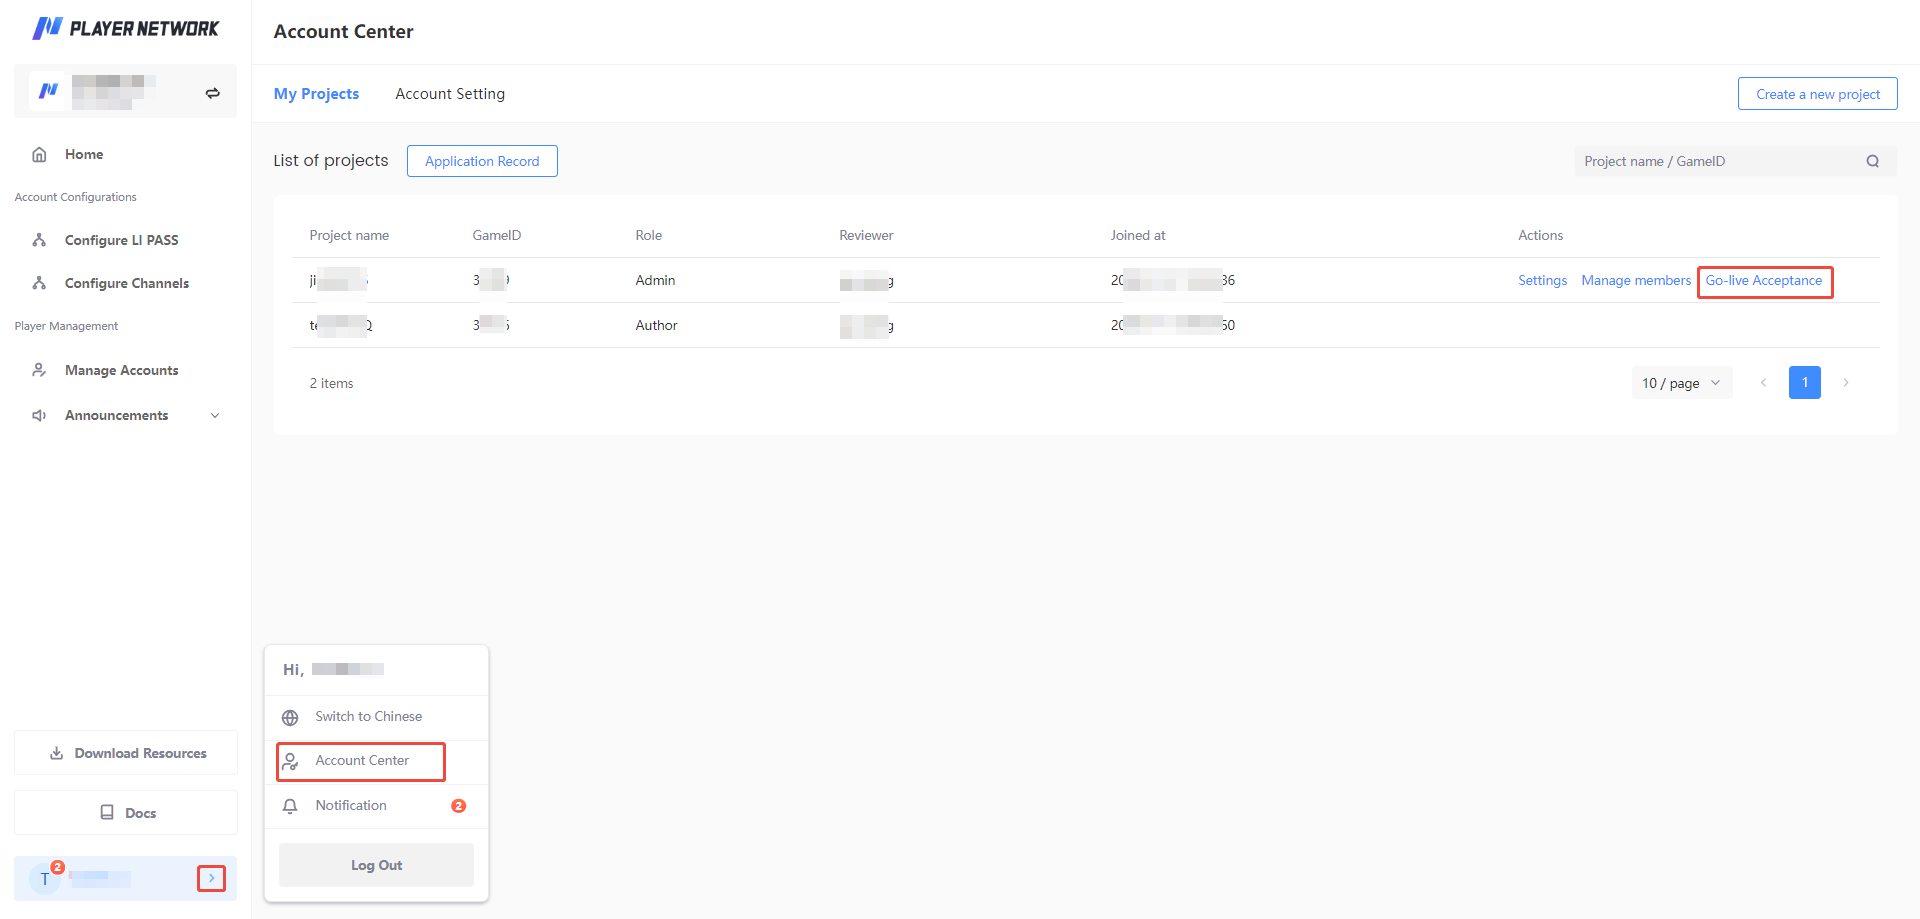The image size is (1920, 919).
Task: Open Application Record
Action: [482, 161]
